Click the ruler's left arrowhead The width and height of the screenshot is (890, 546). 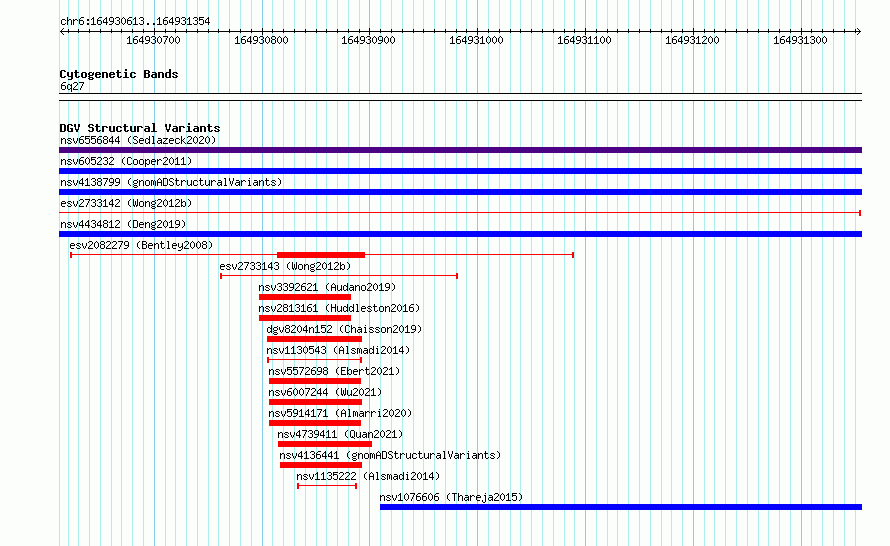[62, 32]
